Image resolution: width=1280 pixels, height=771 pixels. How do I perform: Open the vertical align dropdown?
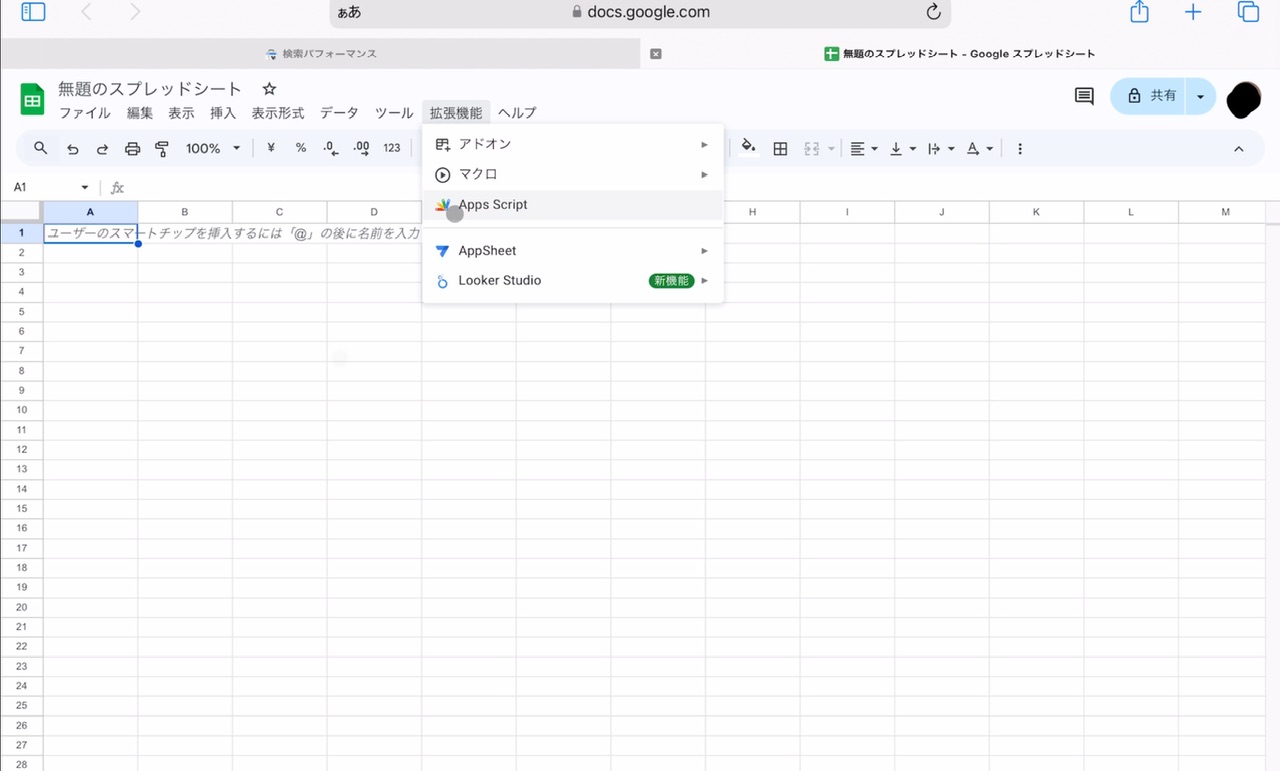pyautogui.click(x=903, y=148)
